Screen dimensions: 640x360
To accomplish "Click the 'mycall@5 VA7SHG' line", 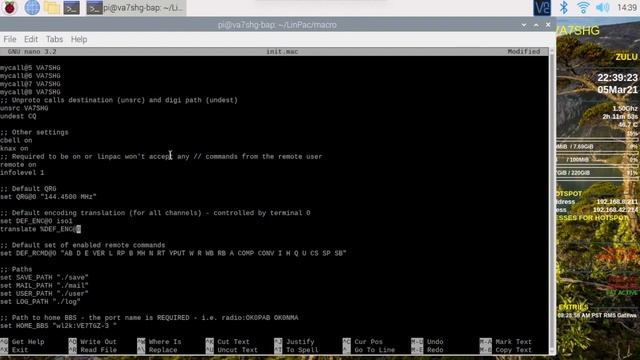I will [30, 68].
